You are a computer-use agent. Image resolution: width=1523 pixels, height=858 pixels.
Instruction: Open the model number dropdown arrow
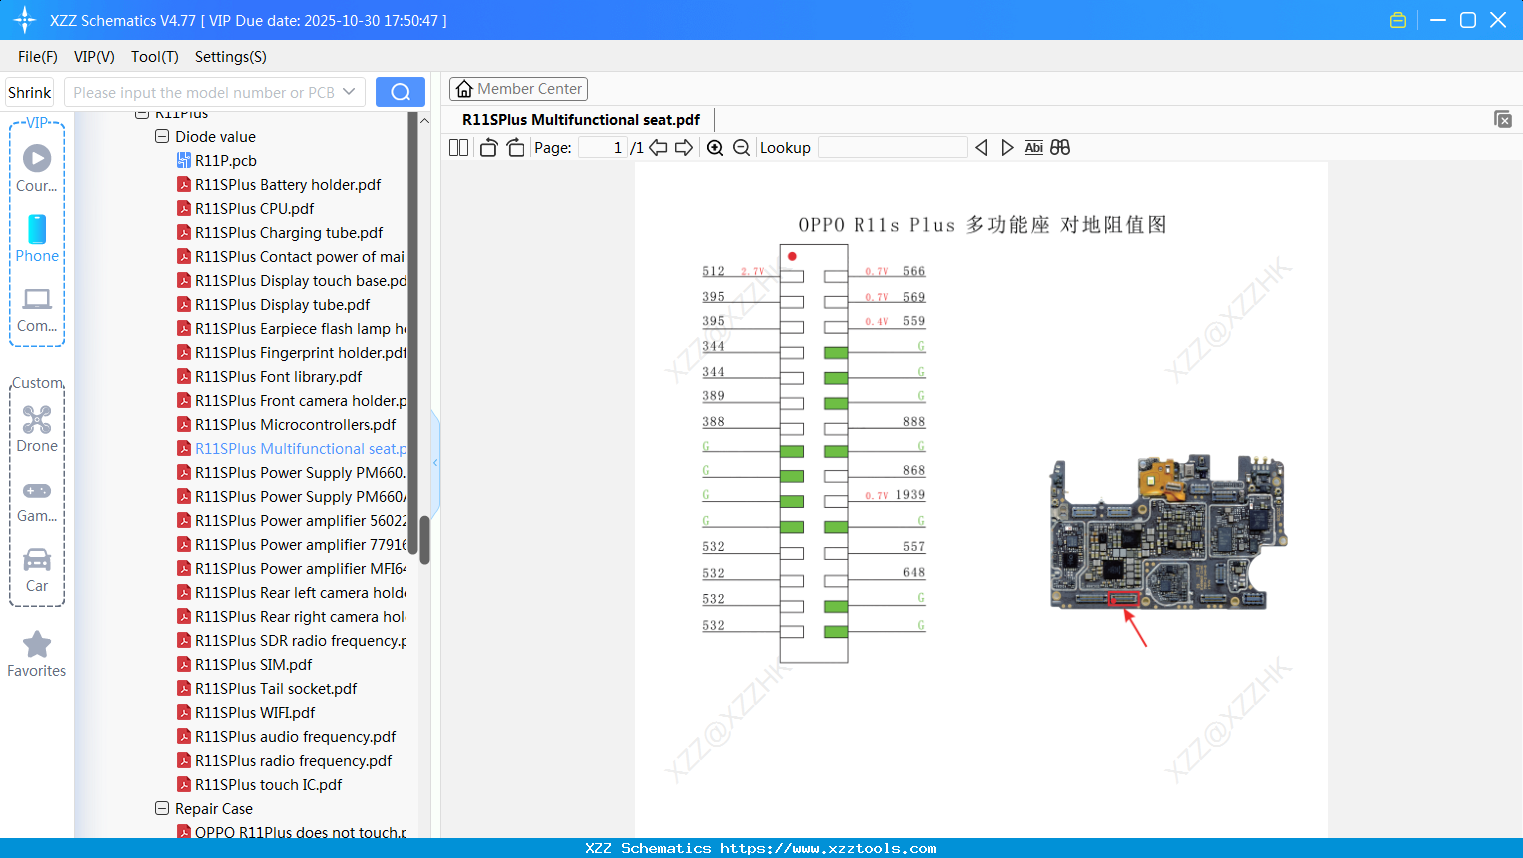point(349,92)
